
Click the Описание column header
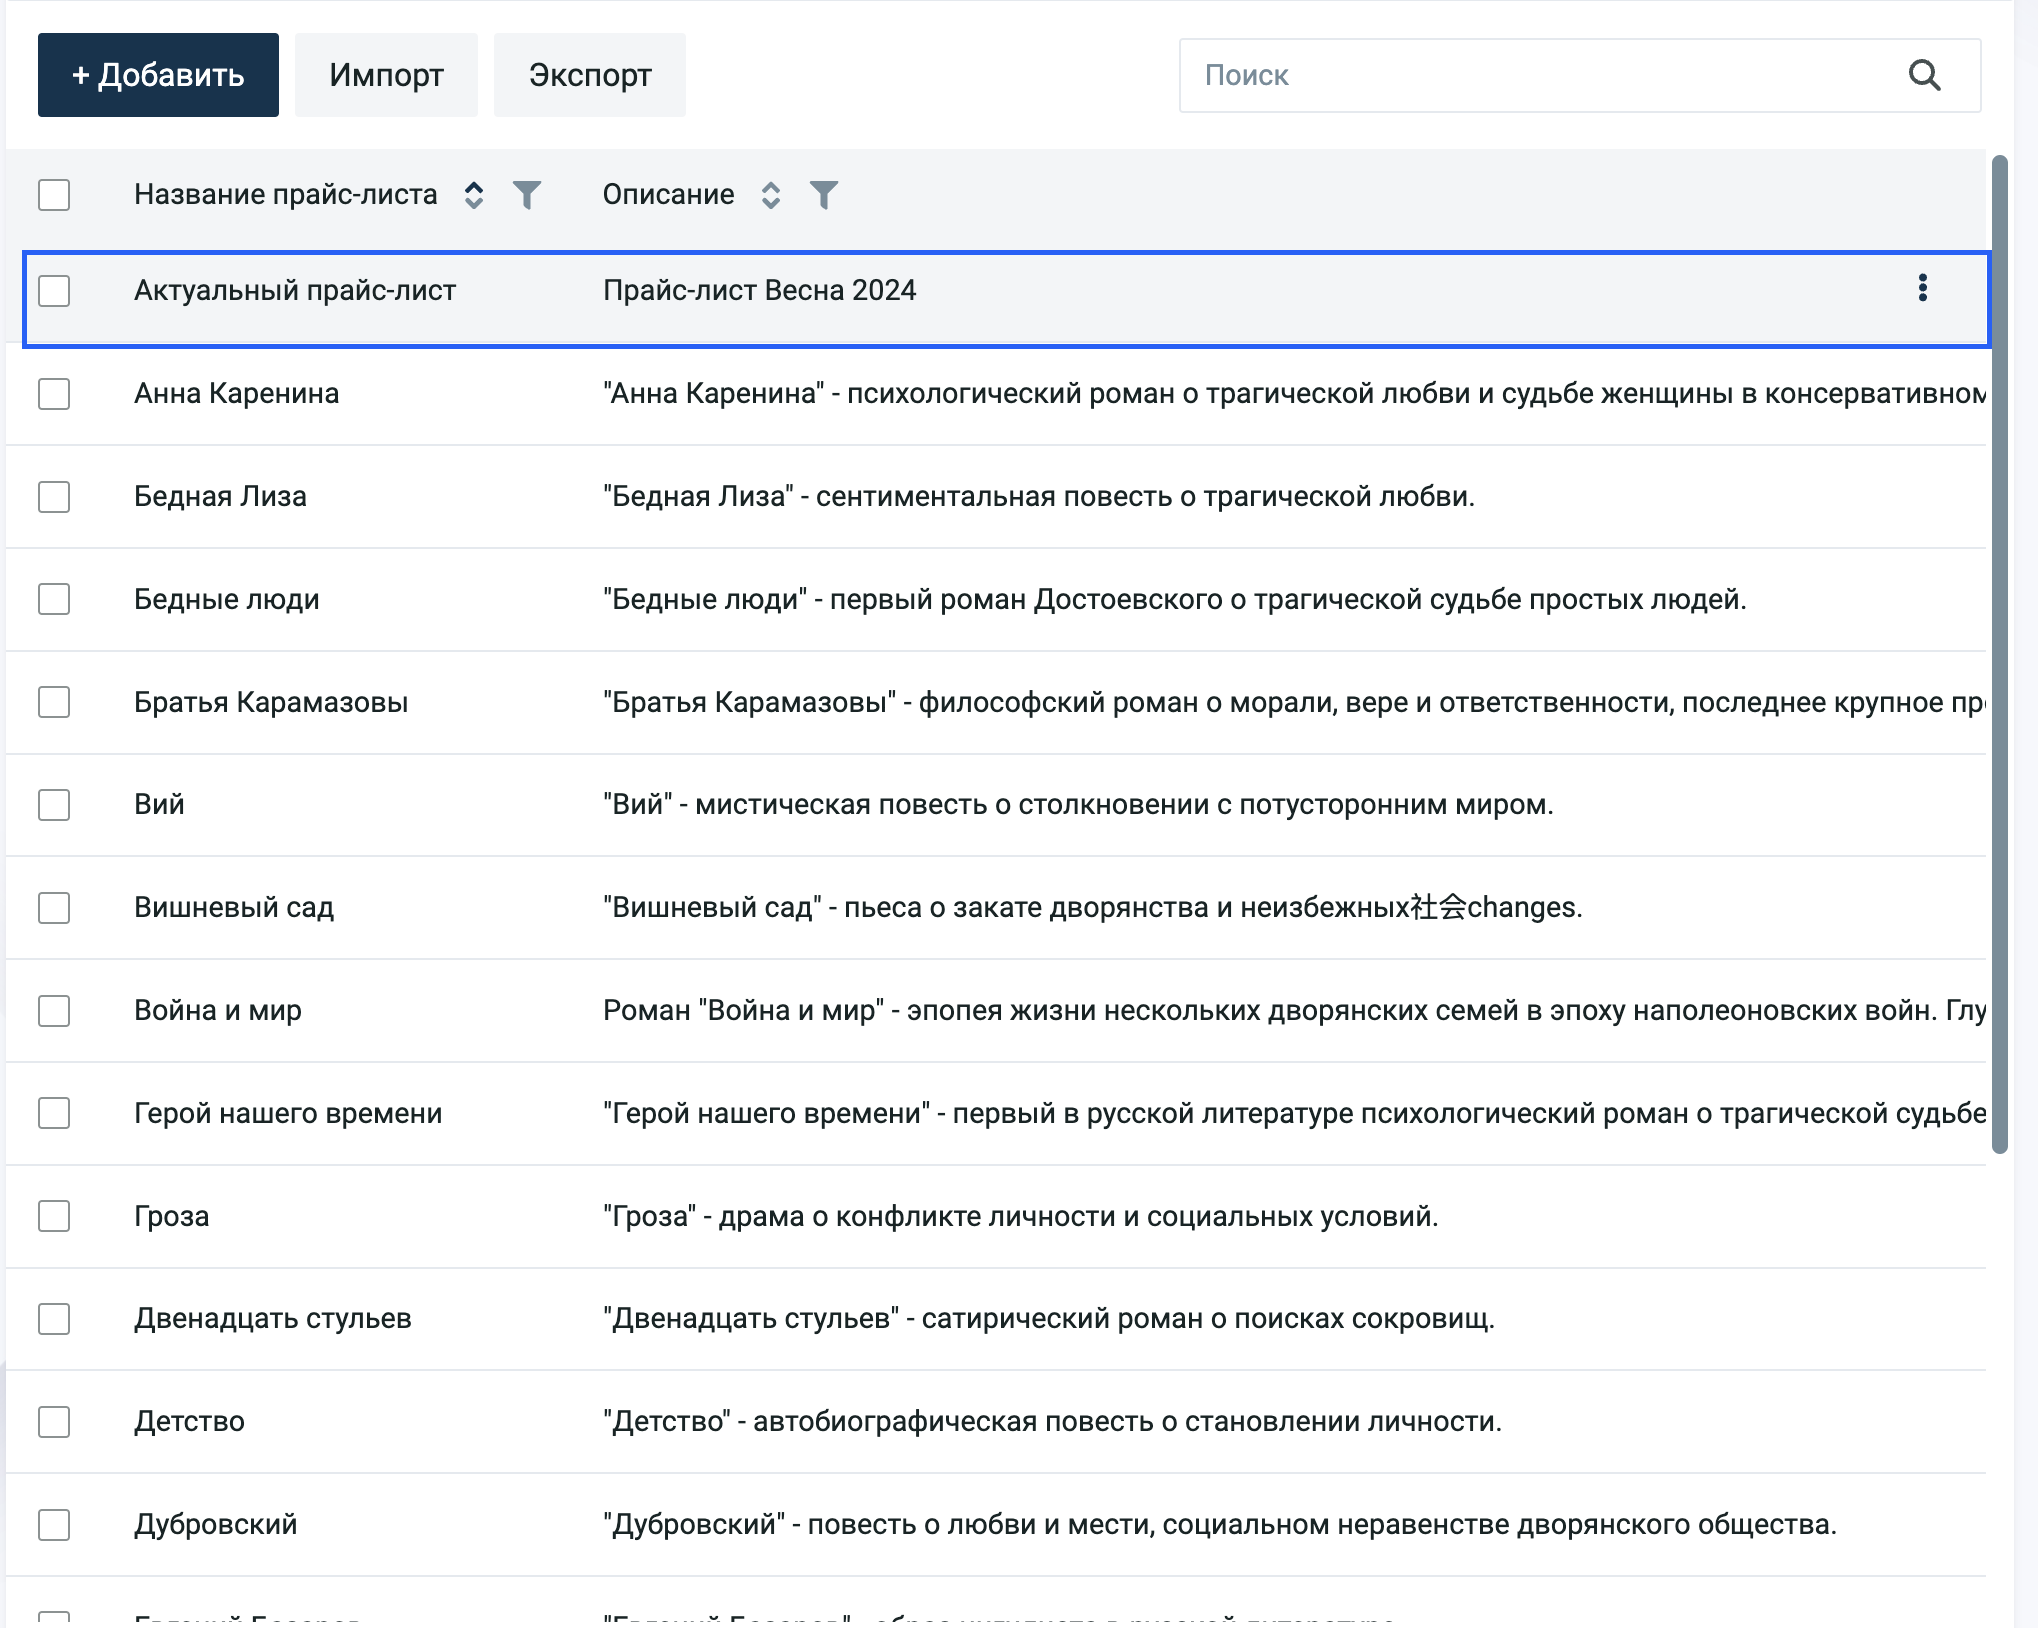[x=668, y=194]
